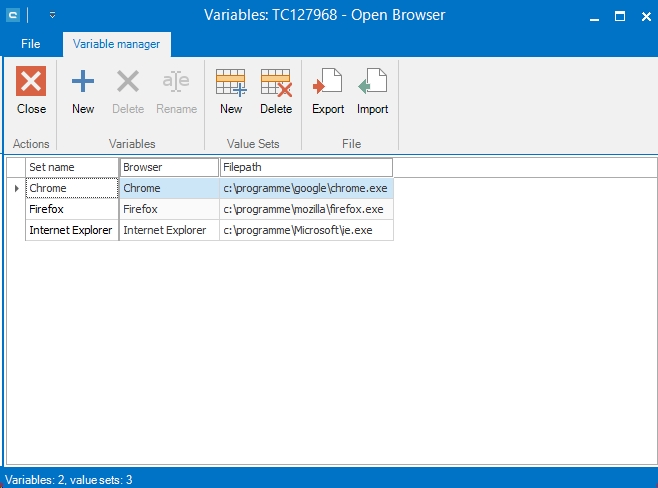
Task: Switch to Variable manager tab
Action: click(117, 44)
